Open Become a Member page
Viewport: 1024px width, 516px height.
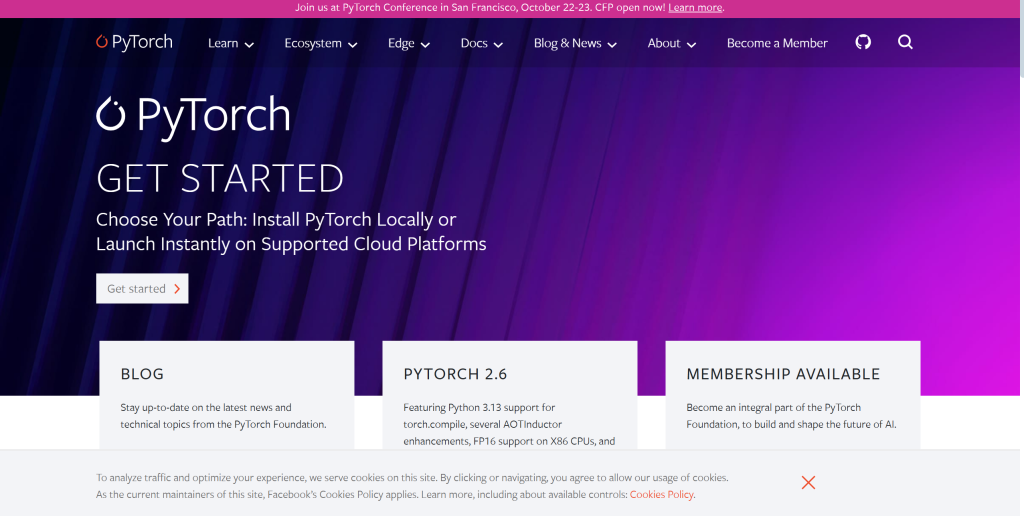click(x=777, y=43)
